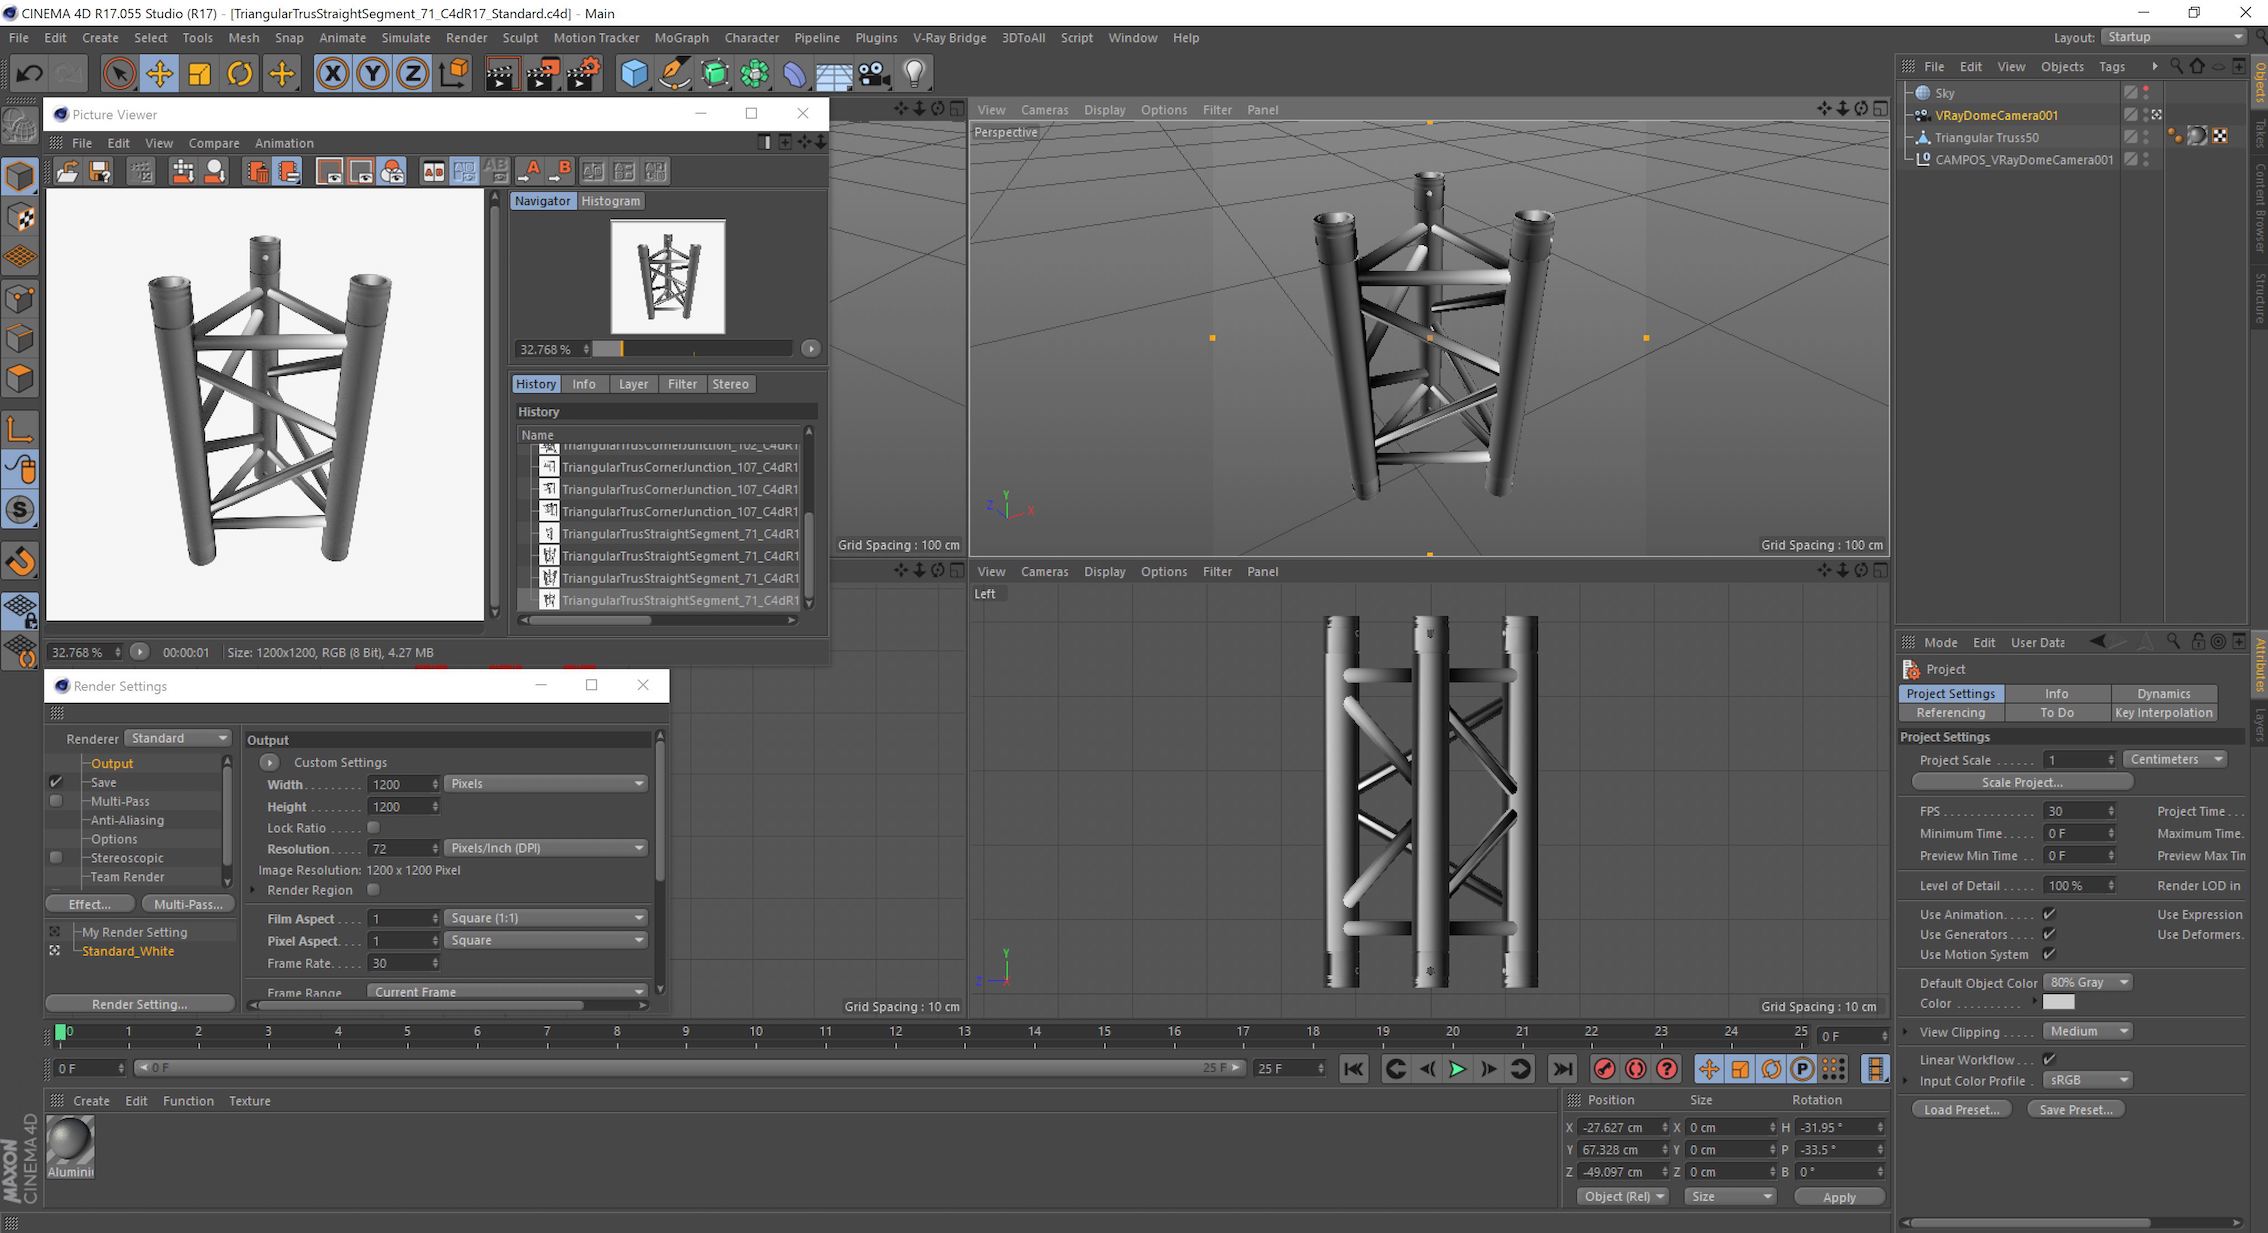Screen dimensions: 2268x1233
Task: Click the Undo arrow icon
Action: 29,73
